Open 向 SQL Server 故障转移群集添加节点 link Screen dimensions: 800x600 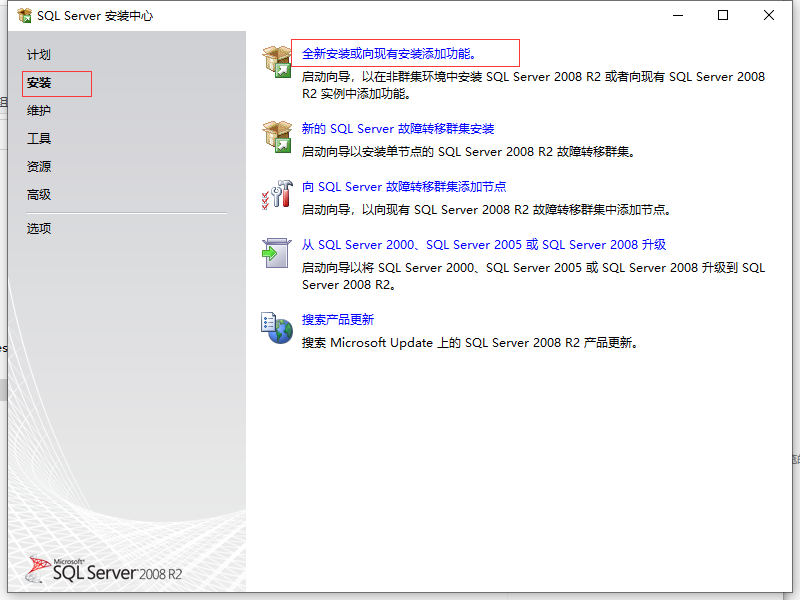coord(406,186)
